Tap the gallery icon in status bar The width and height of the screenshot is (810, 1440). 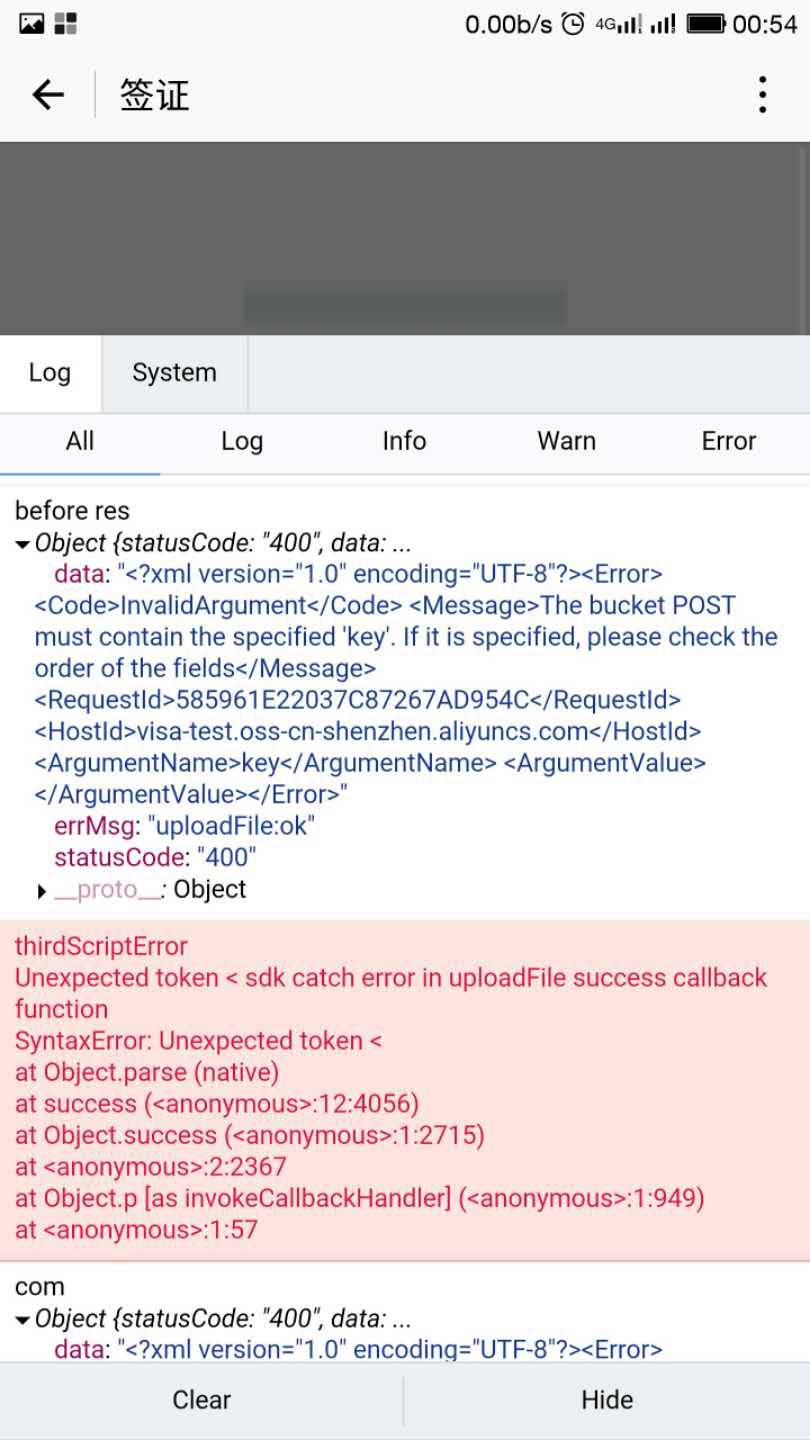pyautogui.click(x=32, y=23)
